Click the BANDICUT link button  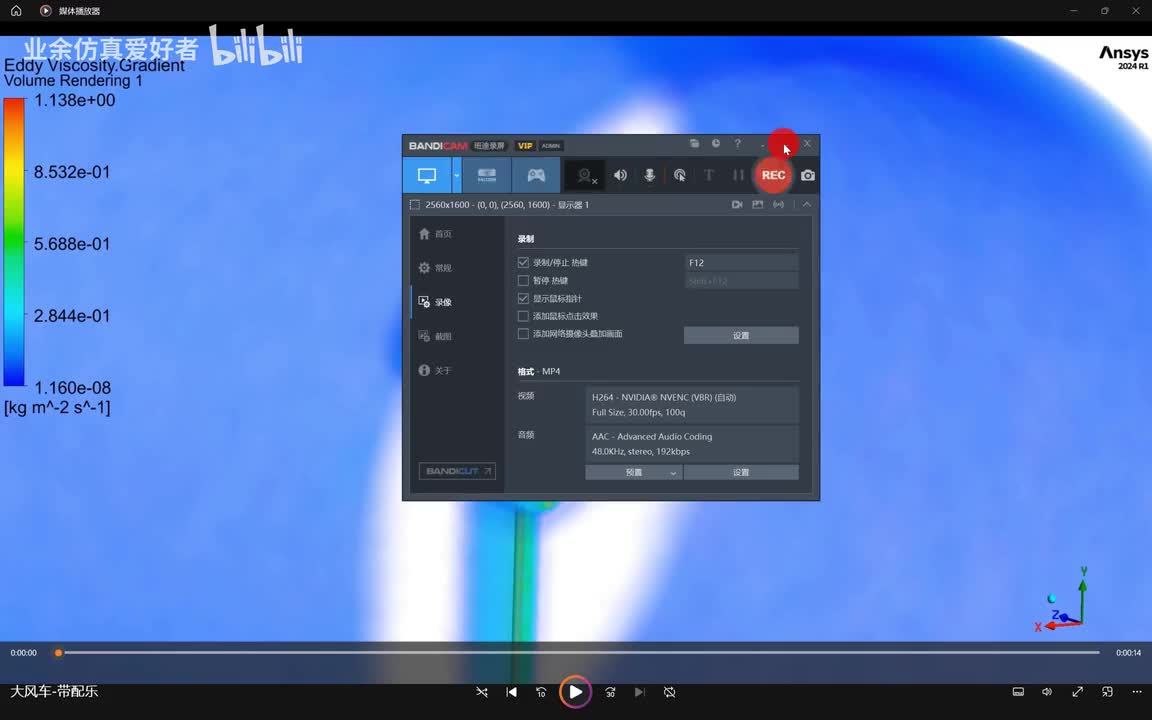tap(457, 471)
